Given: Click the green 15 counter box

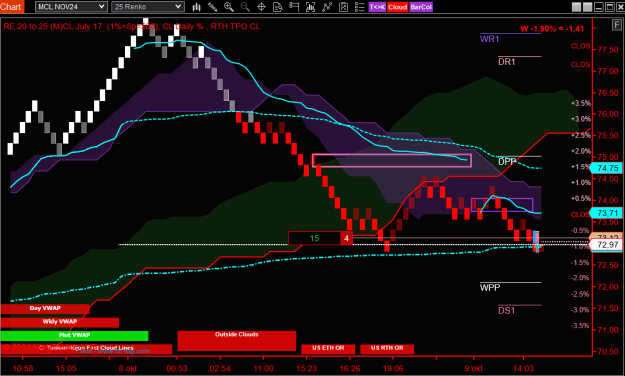Looking at the screenshot, I should pos(314,238).
